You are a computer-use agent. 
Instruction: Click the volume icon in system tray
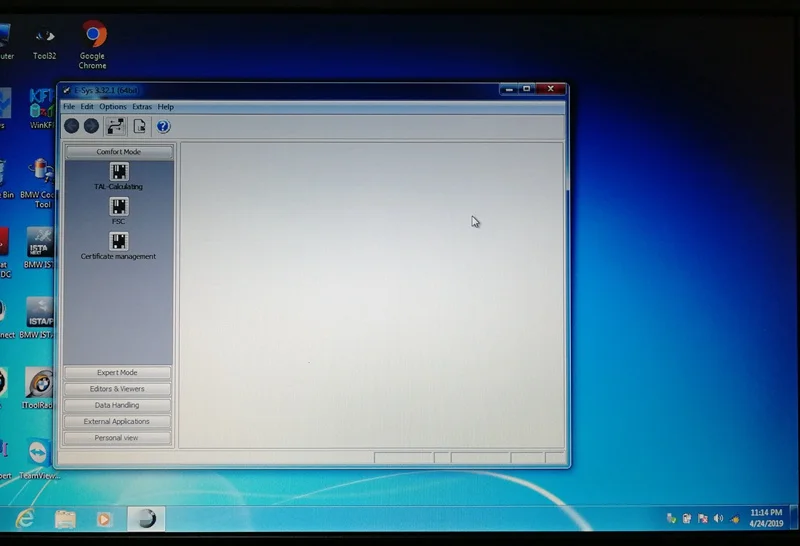pyautogui.click(x=718, y=519)
